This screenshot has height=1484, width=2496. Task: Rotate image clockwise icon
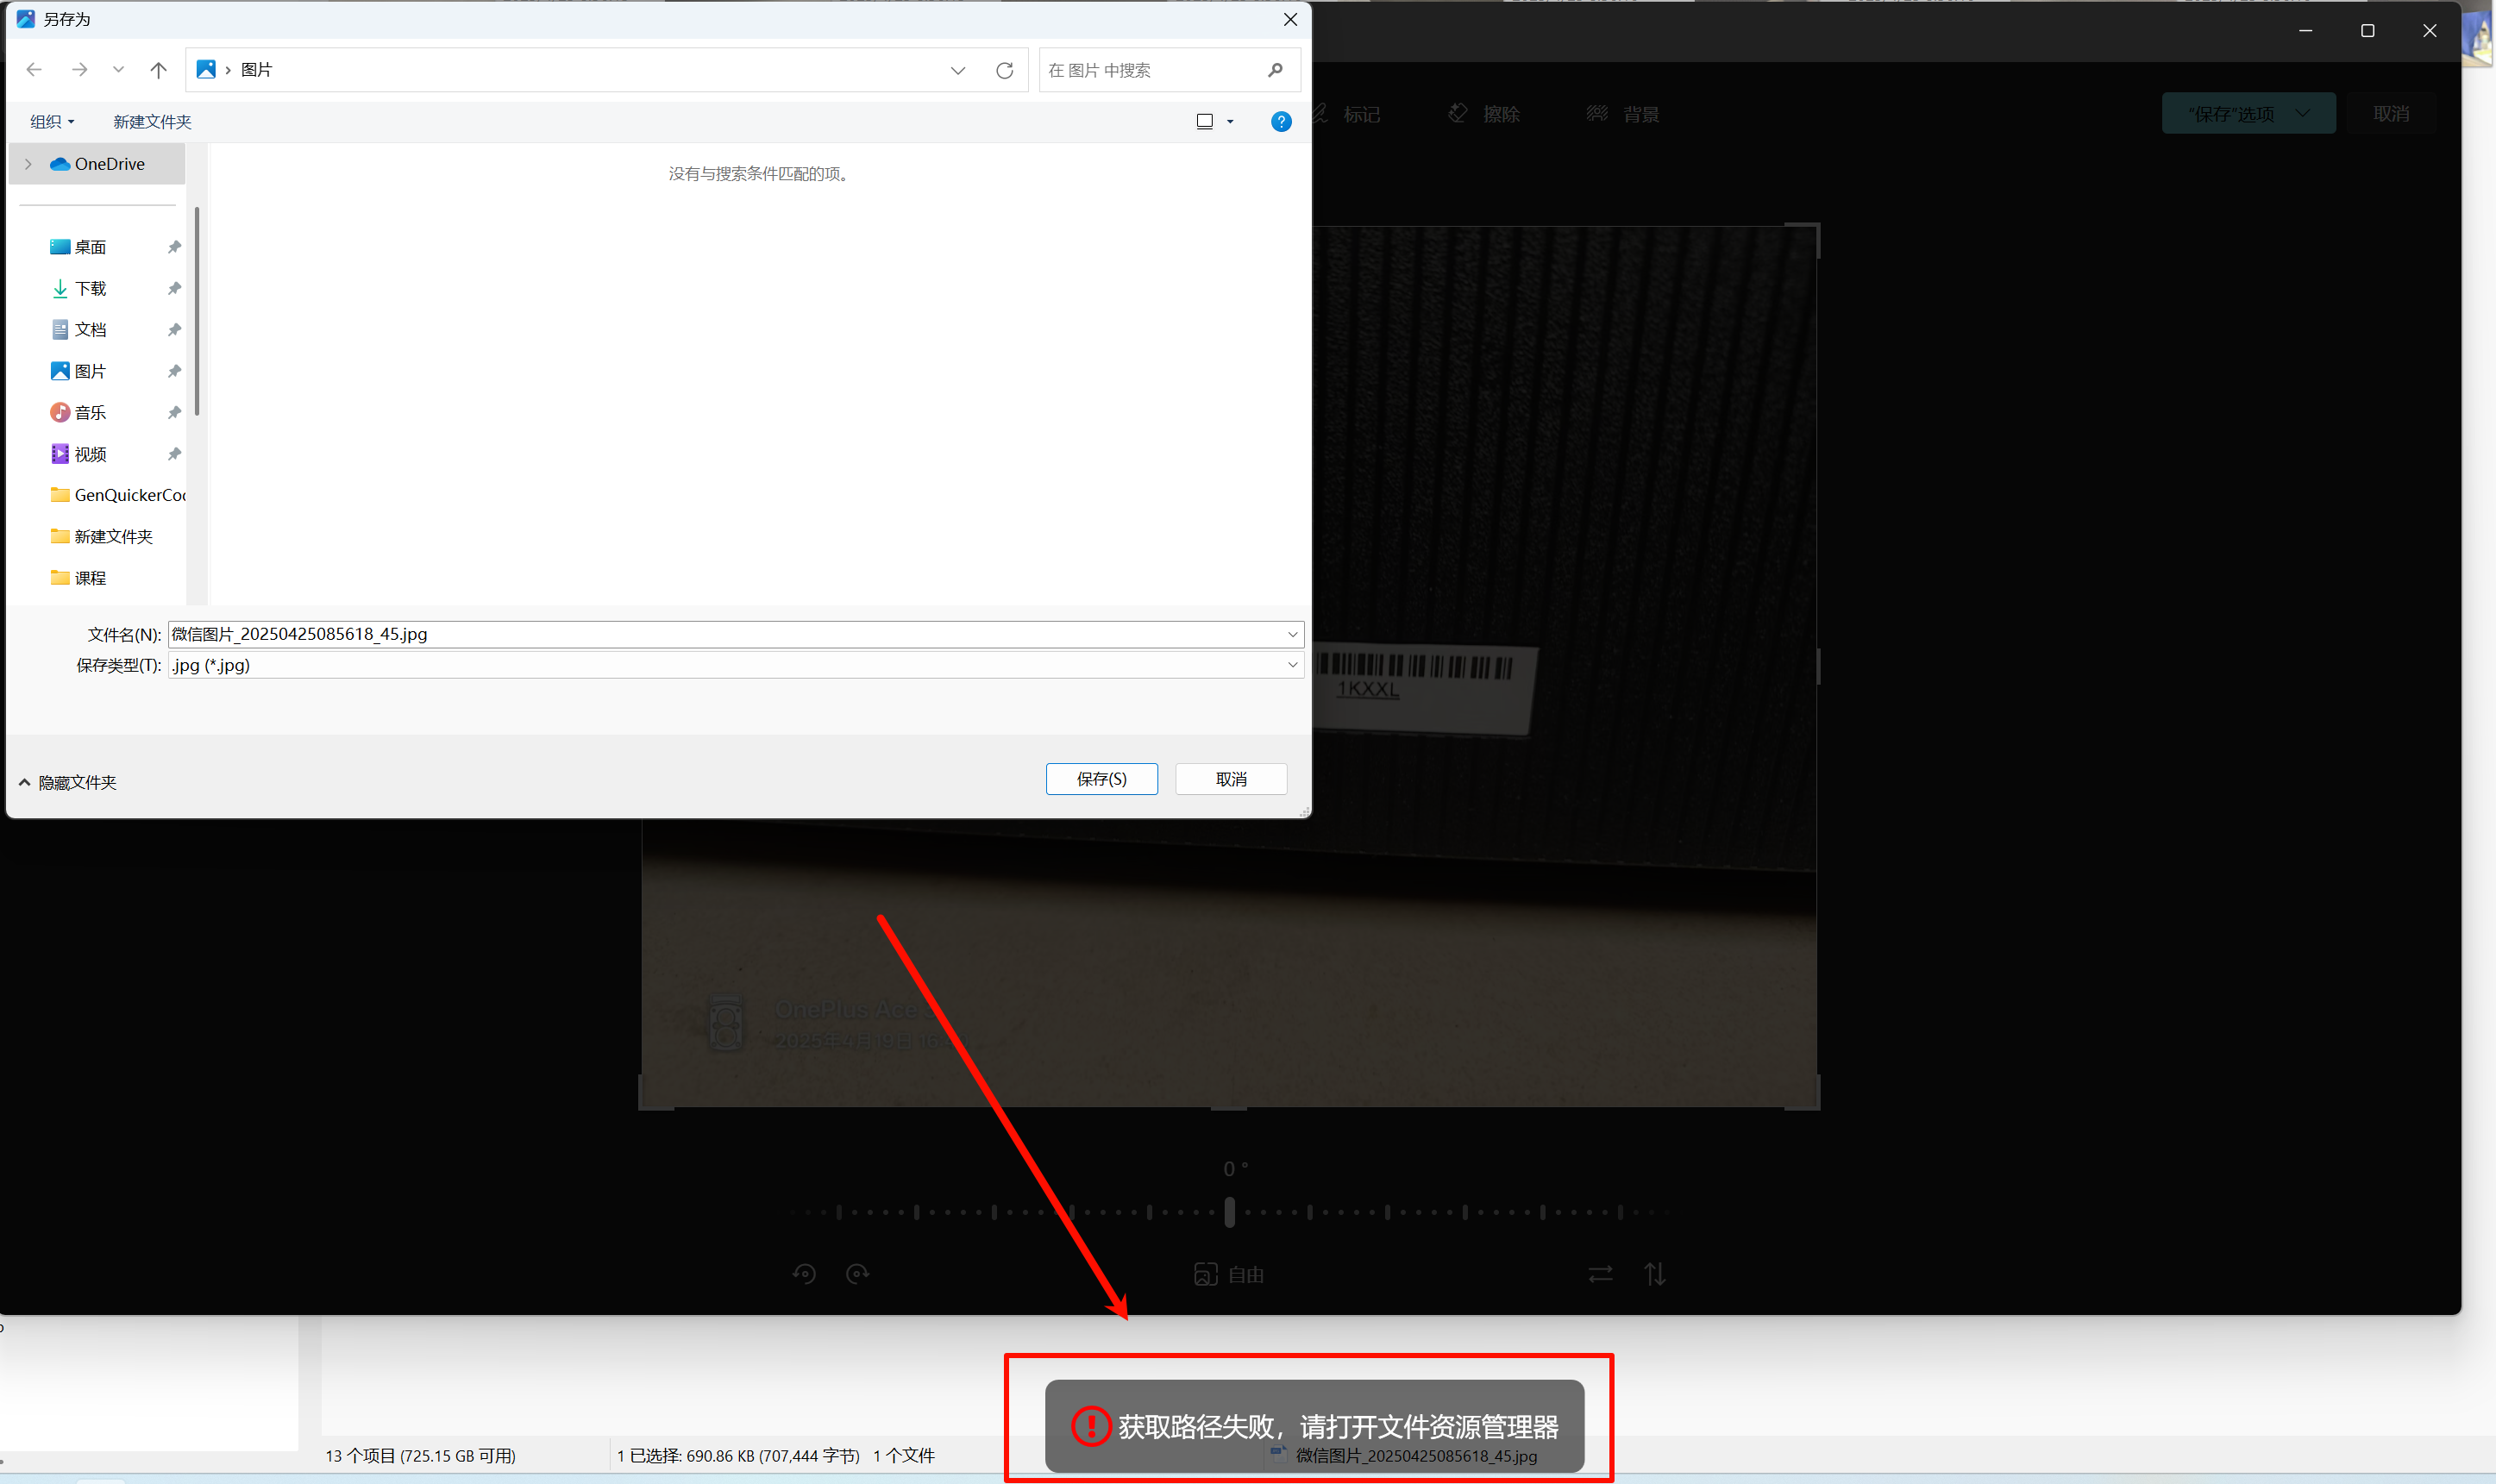click(x=858, y=1274)
